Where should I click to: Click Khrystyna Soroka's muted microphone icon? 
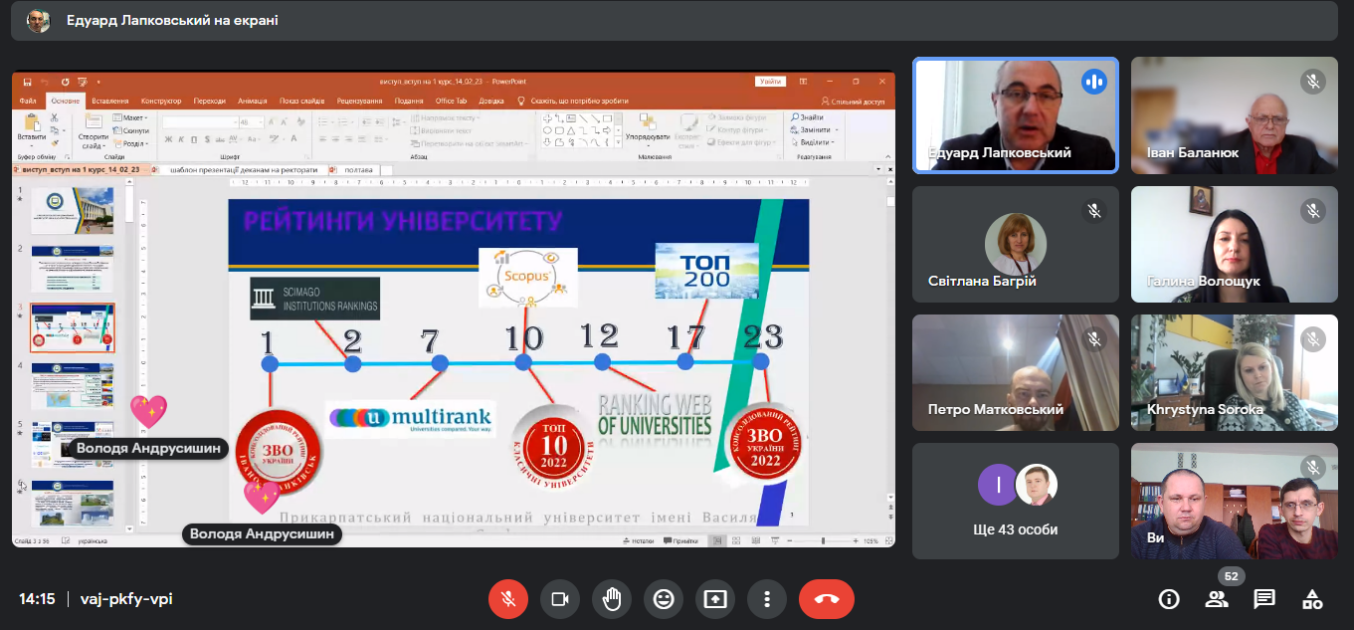pos(1312,340)
